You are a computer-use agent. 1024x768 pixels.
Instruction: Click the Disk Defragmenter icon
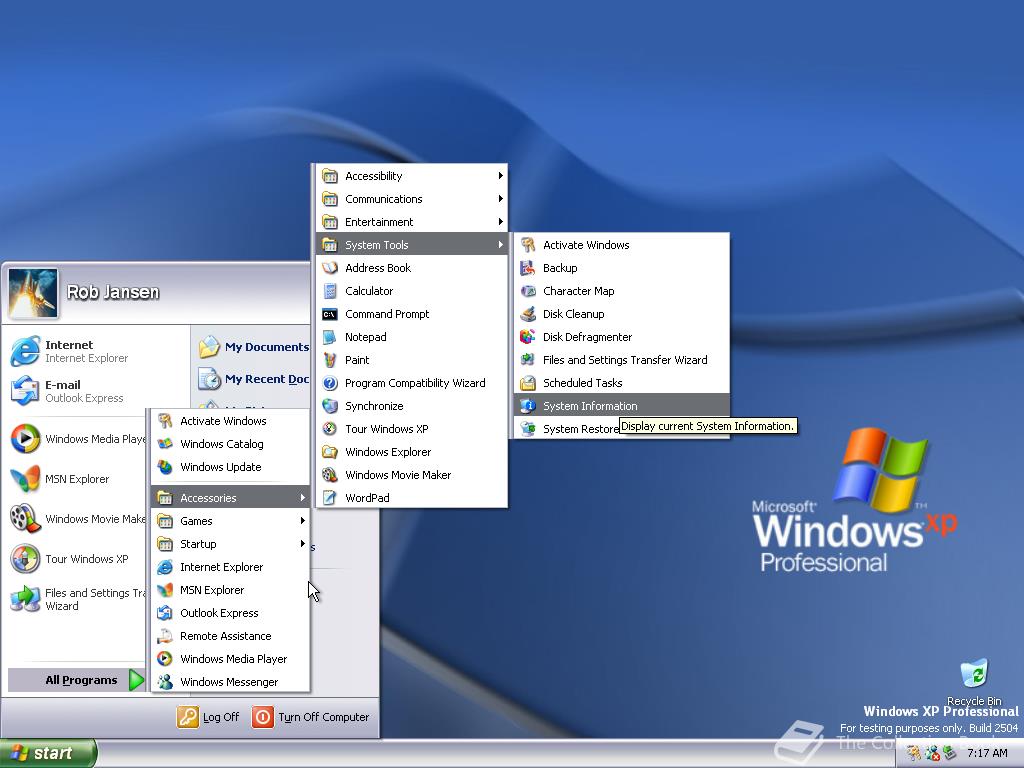coord(528,336)
